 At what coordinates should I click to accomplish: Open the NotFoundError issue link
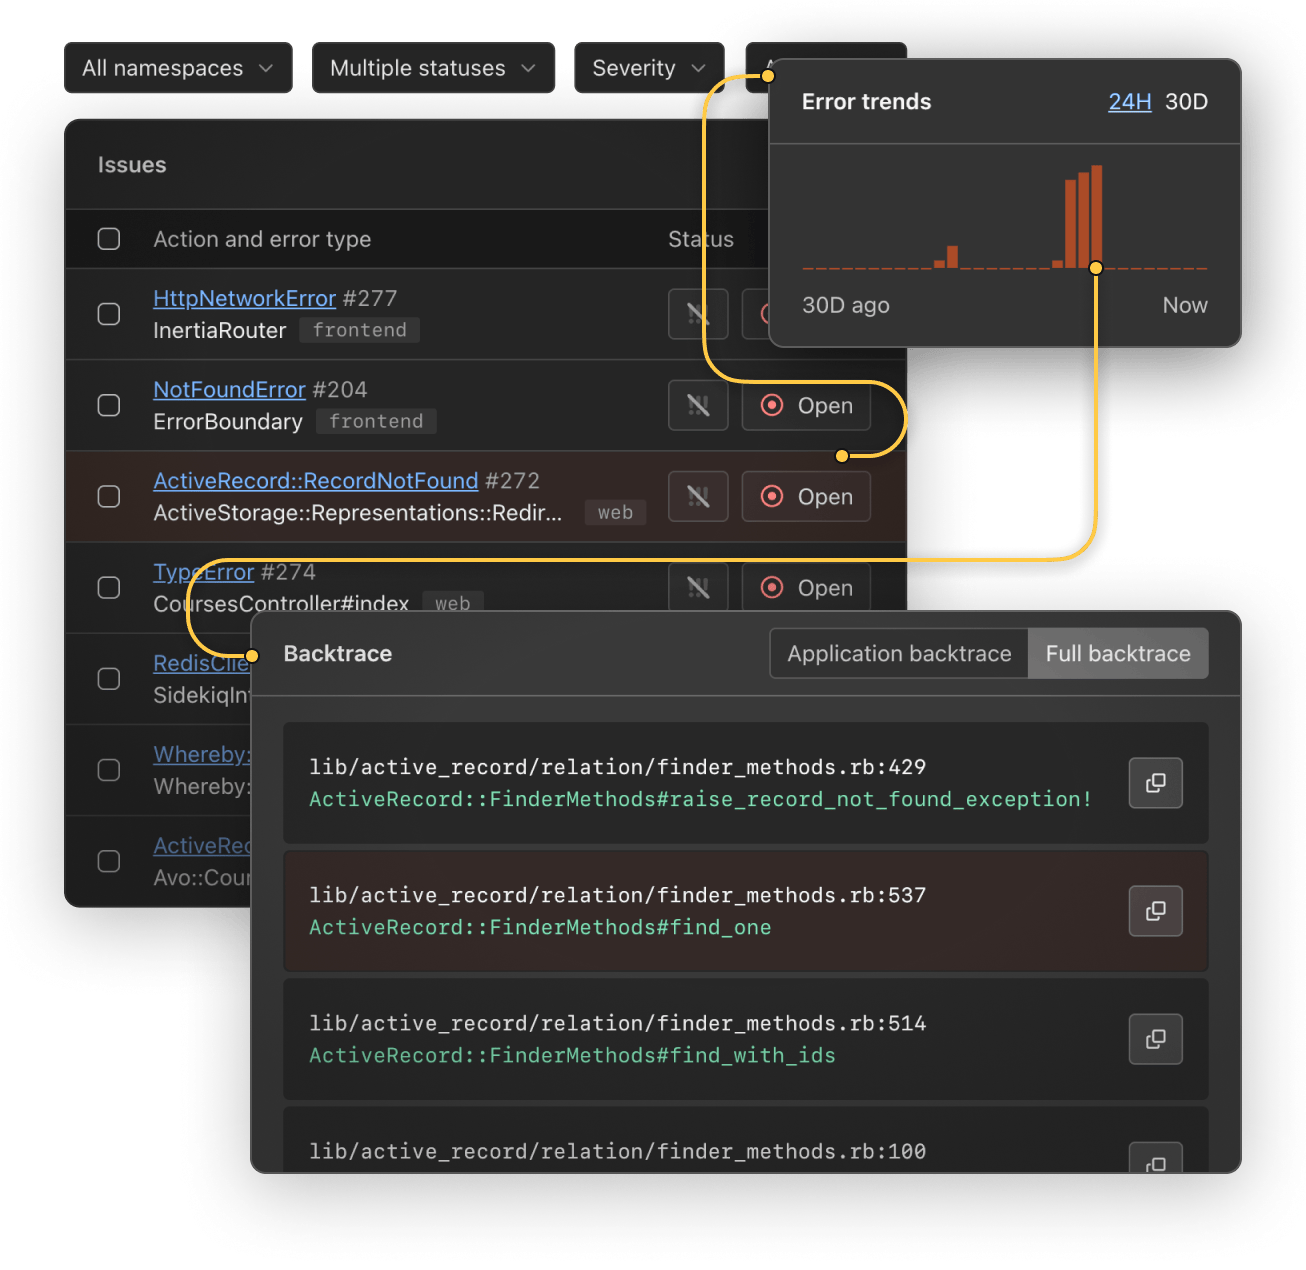tap(229, 389)
